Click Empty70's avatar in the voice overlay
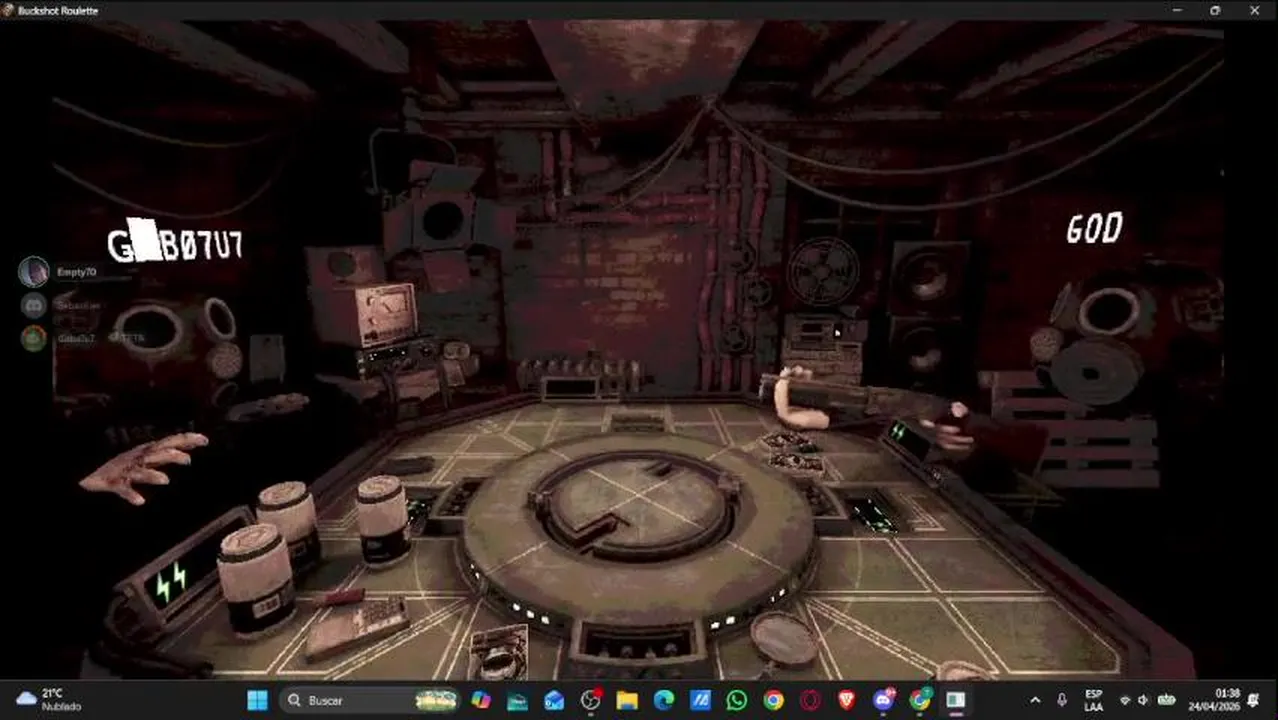 (34, 271)
